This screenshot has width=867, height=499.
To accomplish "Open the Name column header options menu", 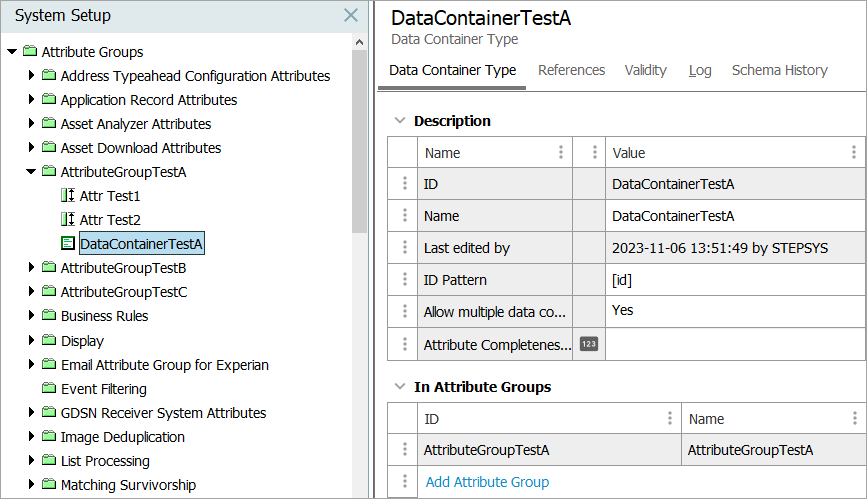I will 561,153.
